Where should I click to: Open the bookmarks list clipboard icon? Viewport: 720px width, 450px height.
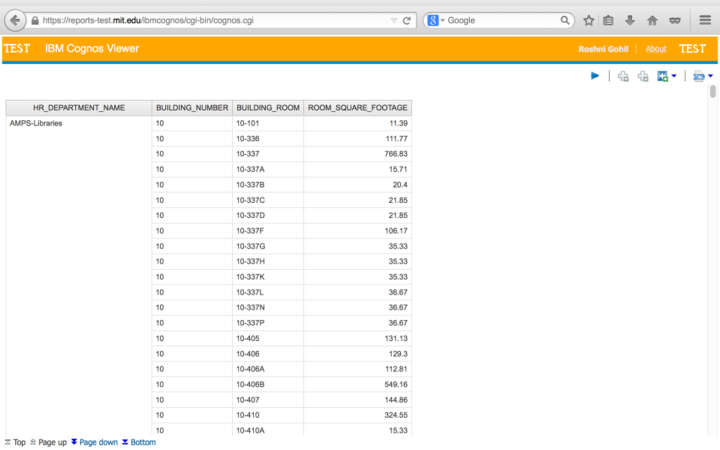[x=609, y=20]
